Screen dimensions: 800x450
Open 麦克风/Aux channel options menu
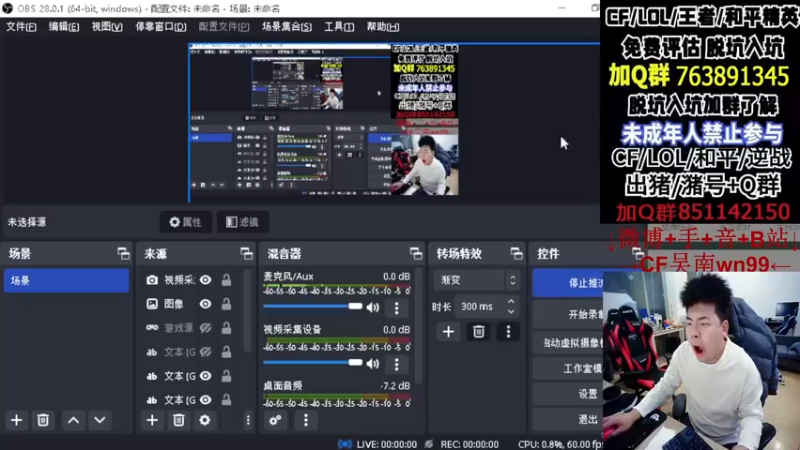tap(396, 308)
